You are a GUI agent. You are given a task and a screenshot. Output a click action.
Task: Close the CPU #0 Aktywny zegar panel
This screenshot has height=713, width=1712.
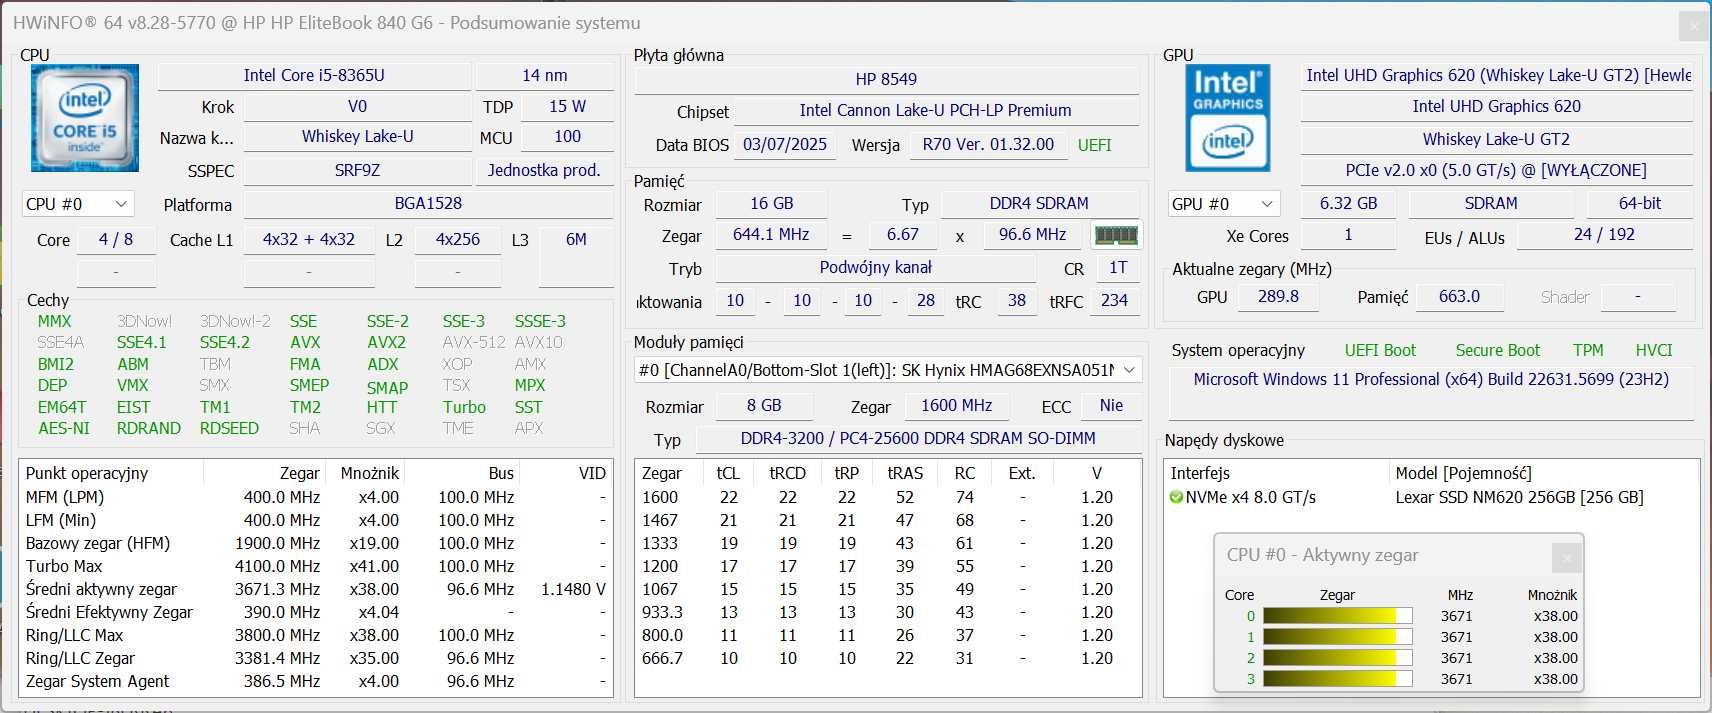tap(1566, 557)
